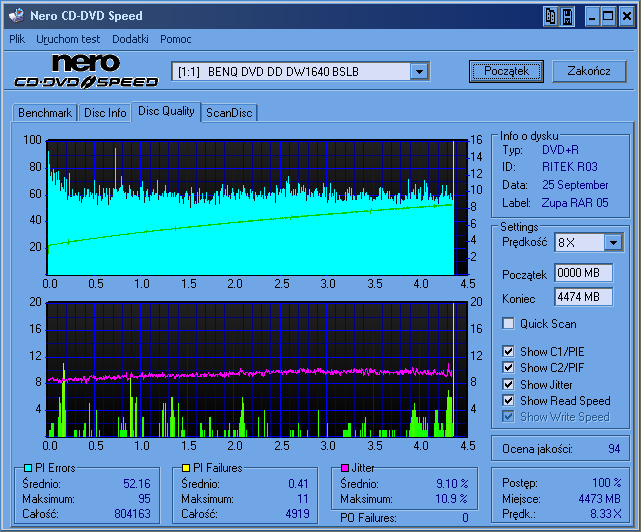Click the 8X speed value field

580,242
